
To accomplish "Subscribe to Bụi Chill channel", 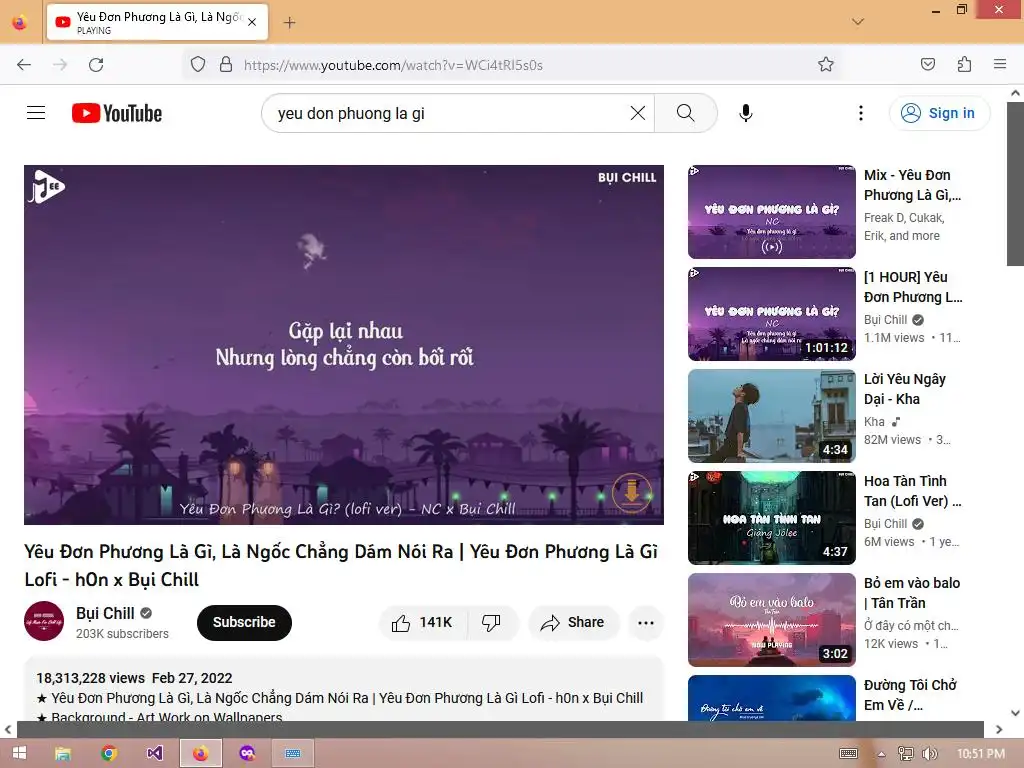I will pyautogui.click(x=244, y=622).
